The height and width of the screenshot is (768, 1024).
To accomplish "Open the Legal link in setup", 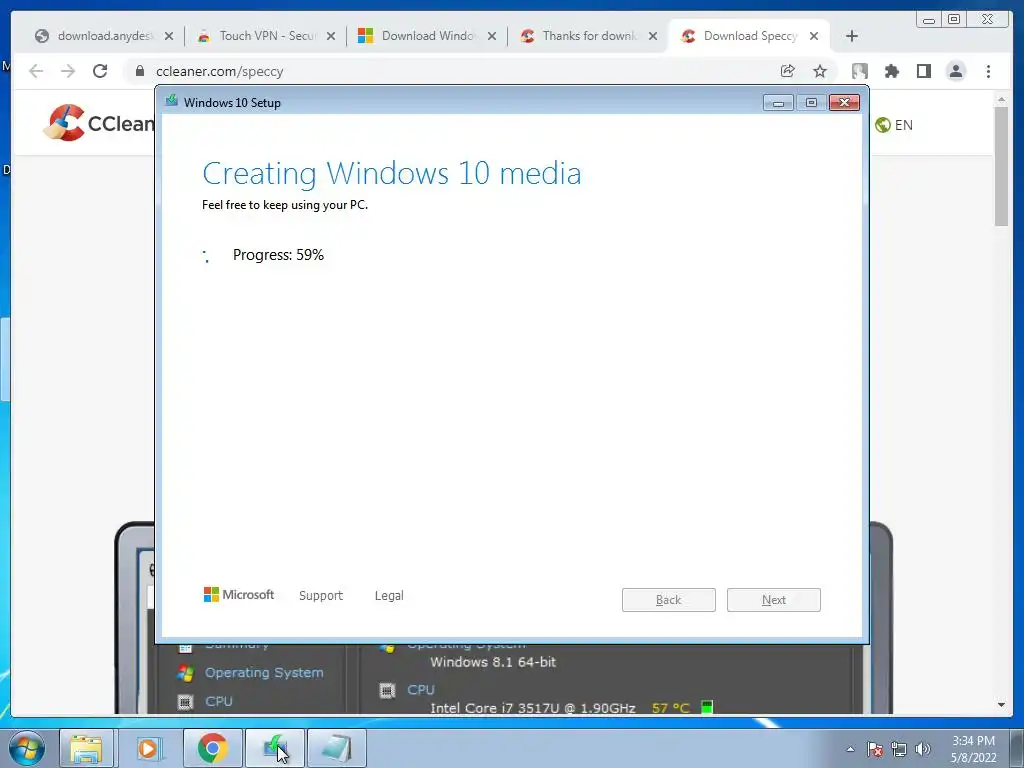I will click(389, 596).
